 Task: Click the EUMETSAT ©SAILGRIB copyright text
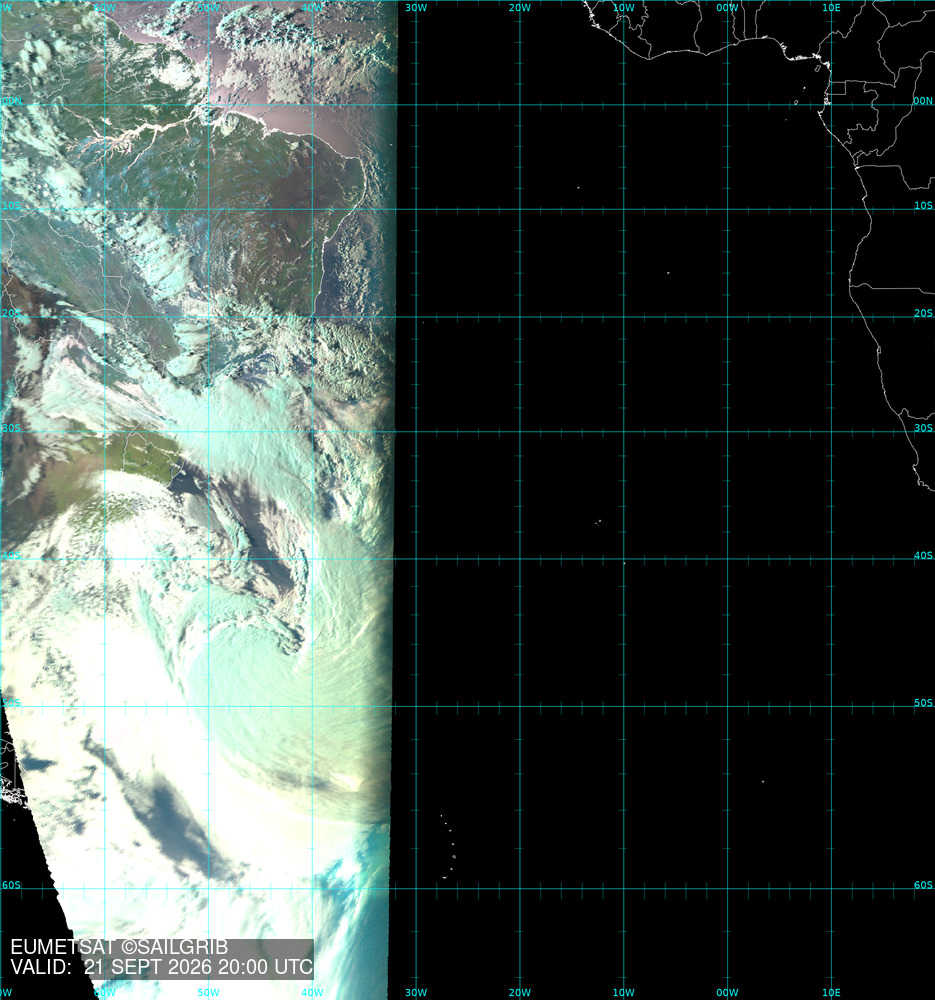(119, 947)
